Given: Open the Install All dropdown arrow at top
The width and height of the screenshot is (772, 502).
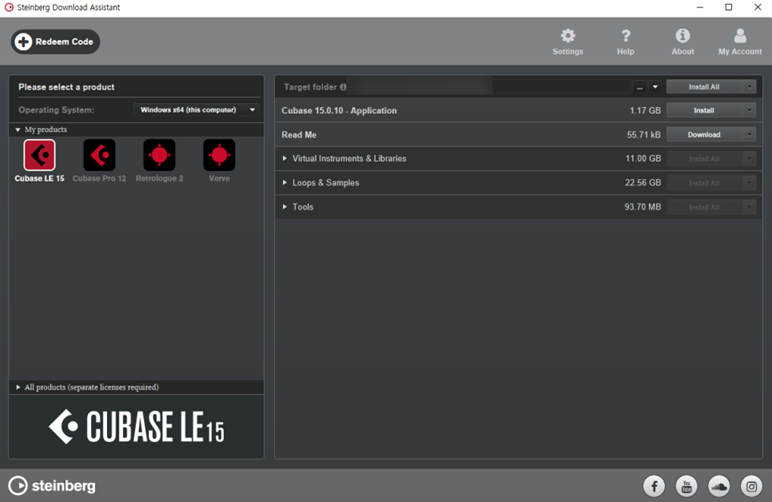Looking at the screenshot, I should (x=749, y=87).
